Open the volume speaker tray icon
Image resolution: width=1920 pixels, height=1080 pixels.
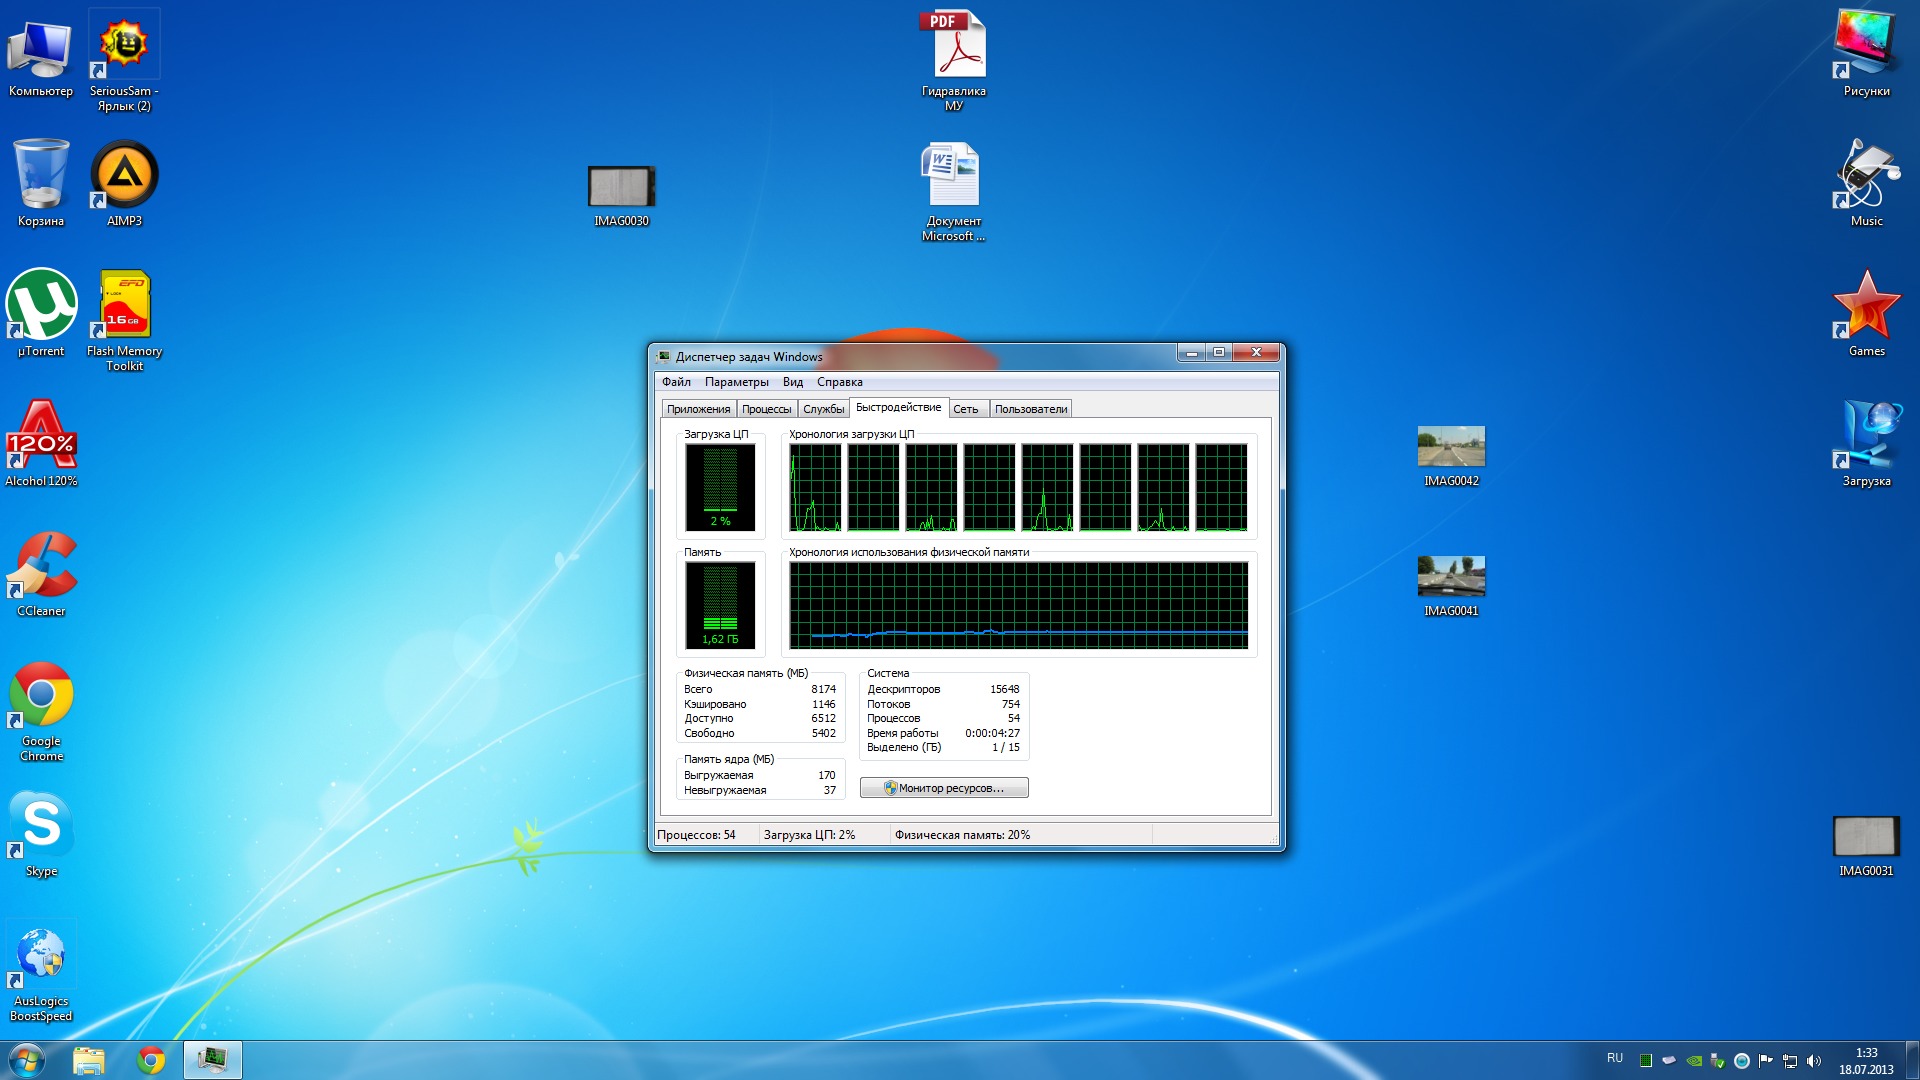click(x=1814, y=1061)
